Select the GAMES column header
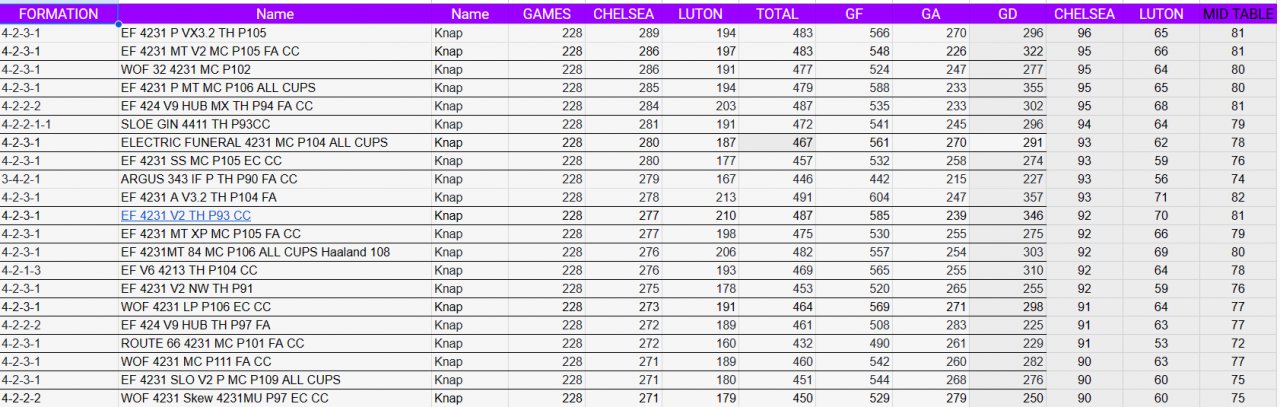This screenshot has height=407, width=1280. 547,14
